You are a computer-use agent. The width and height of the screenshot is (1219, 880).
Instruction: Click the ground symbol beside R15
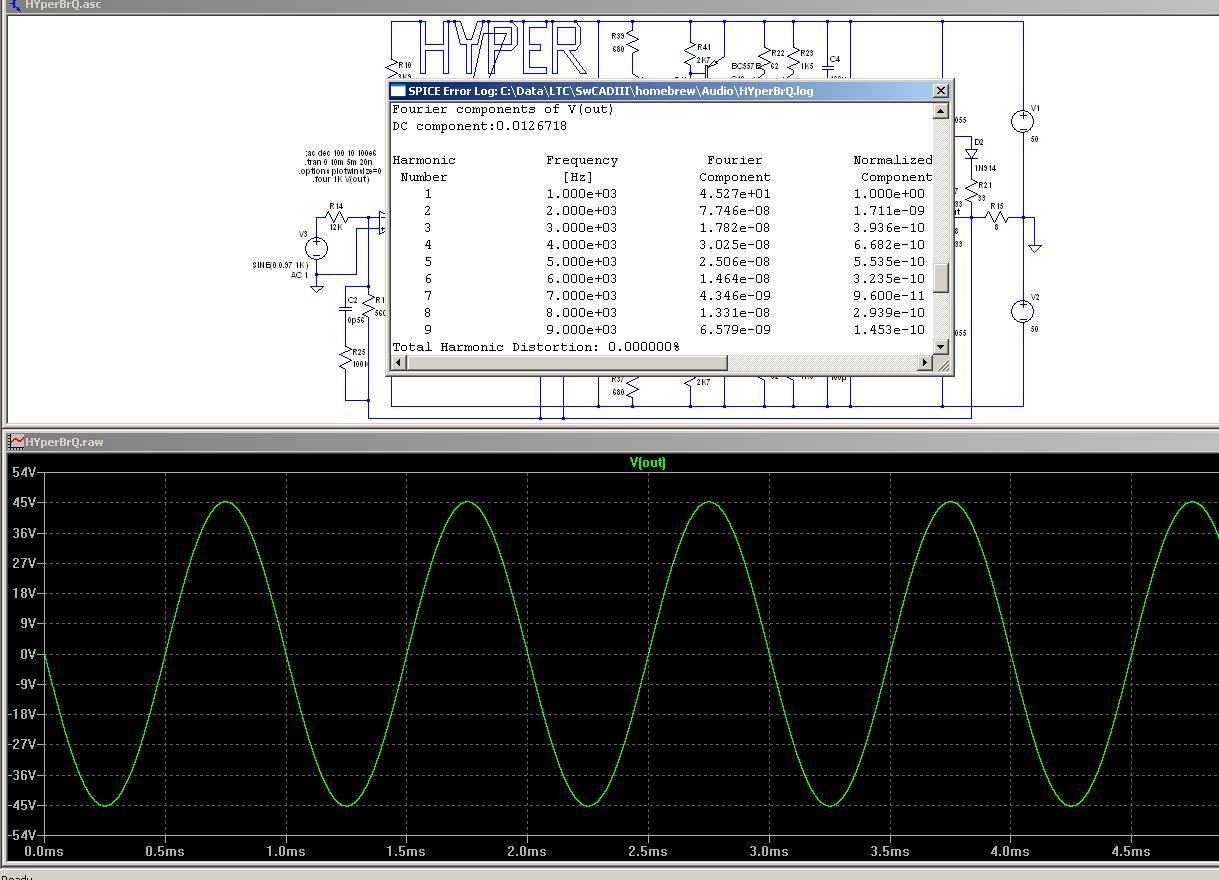[1035, 246]
